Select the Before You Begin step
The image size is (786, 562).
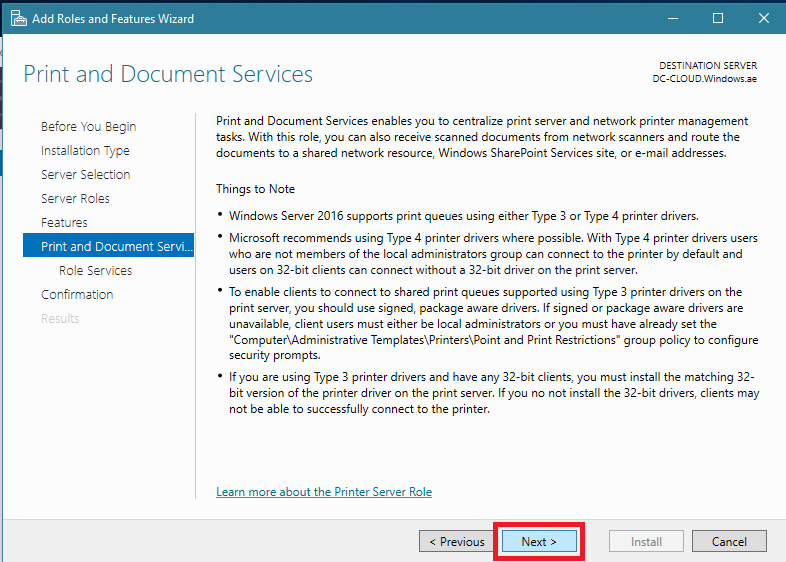click(x=89, y=127)
